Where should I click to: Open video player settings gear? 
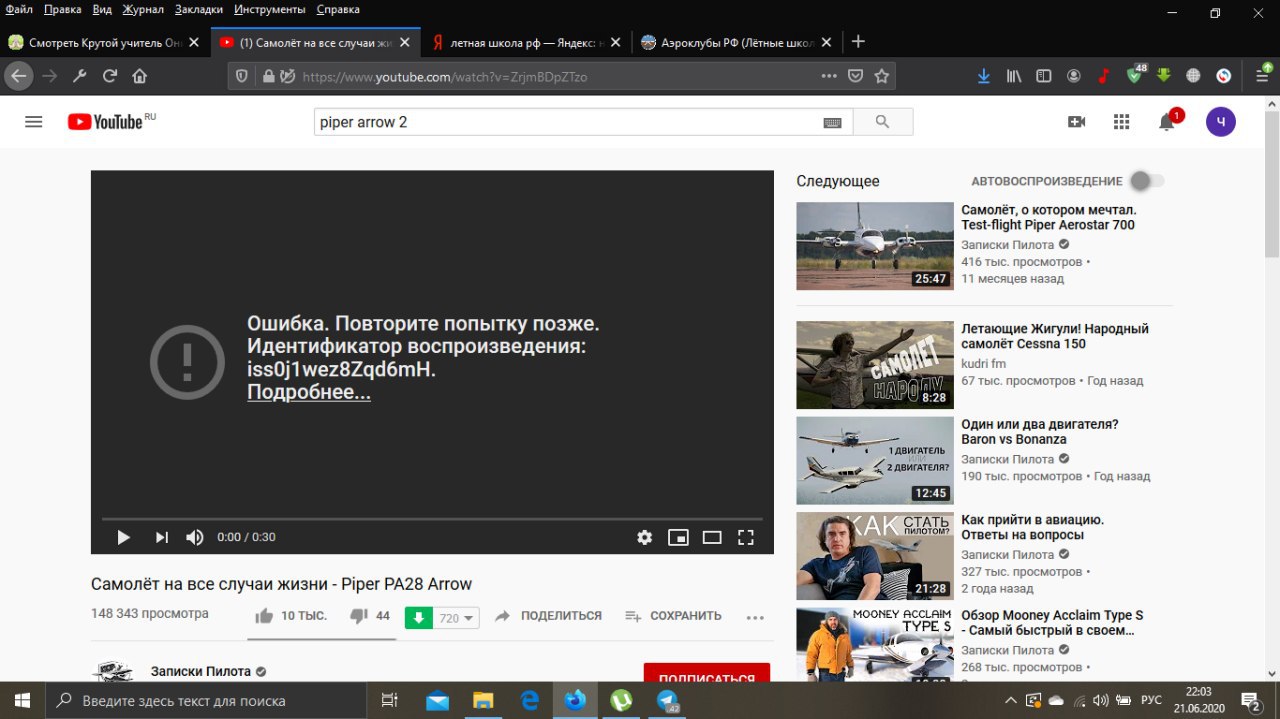(645, 537)
